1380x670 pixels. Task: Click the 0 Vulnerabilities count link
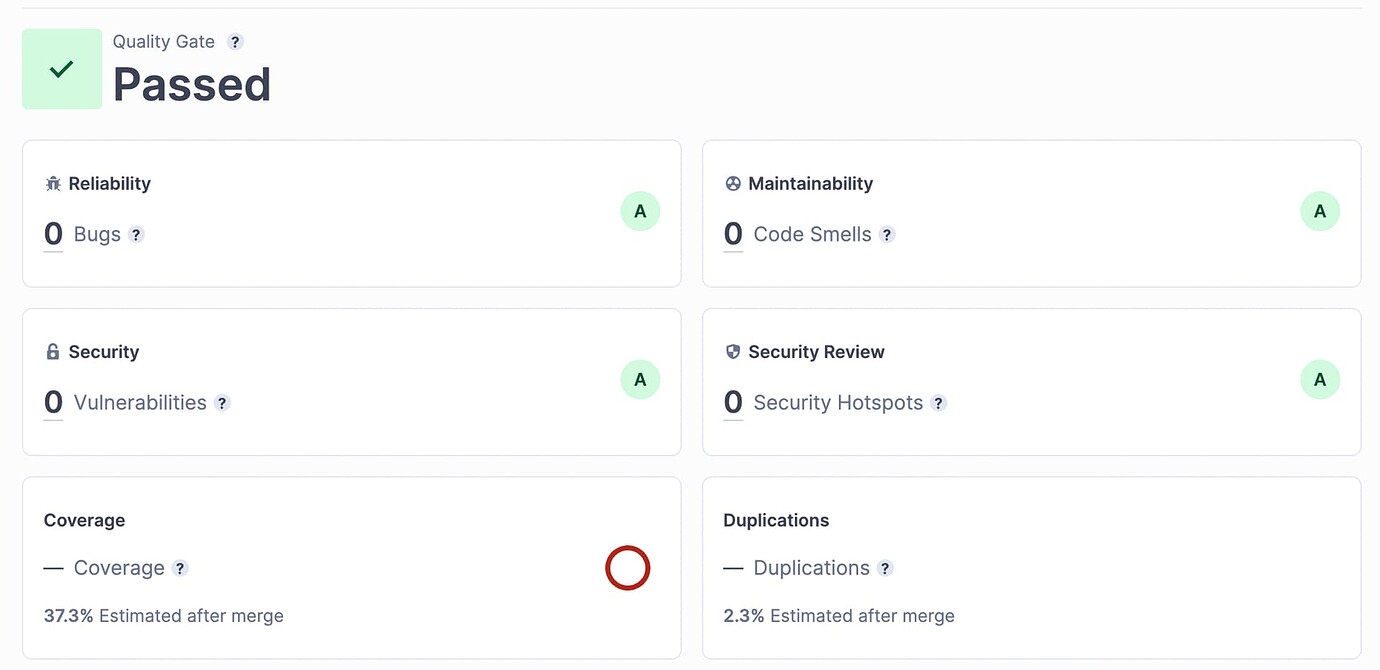[53, 401]
